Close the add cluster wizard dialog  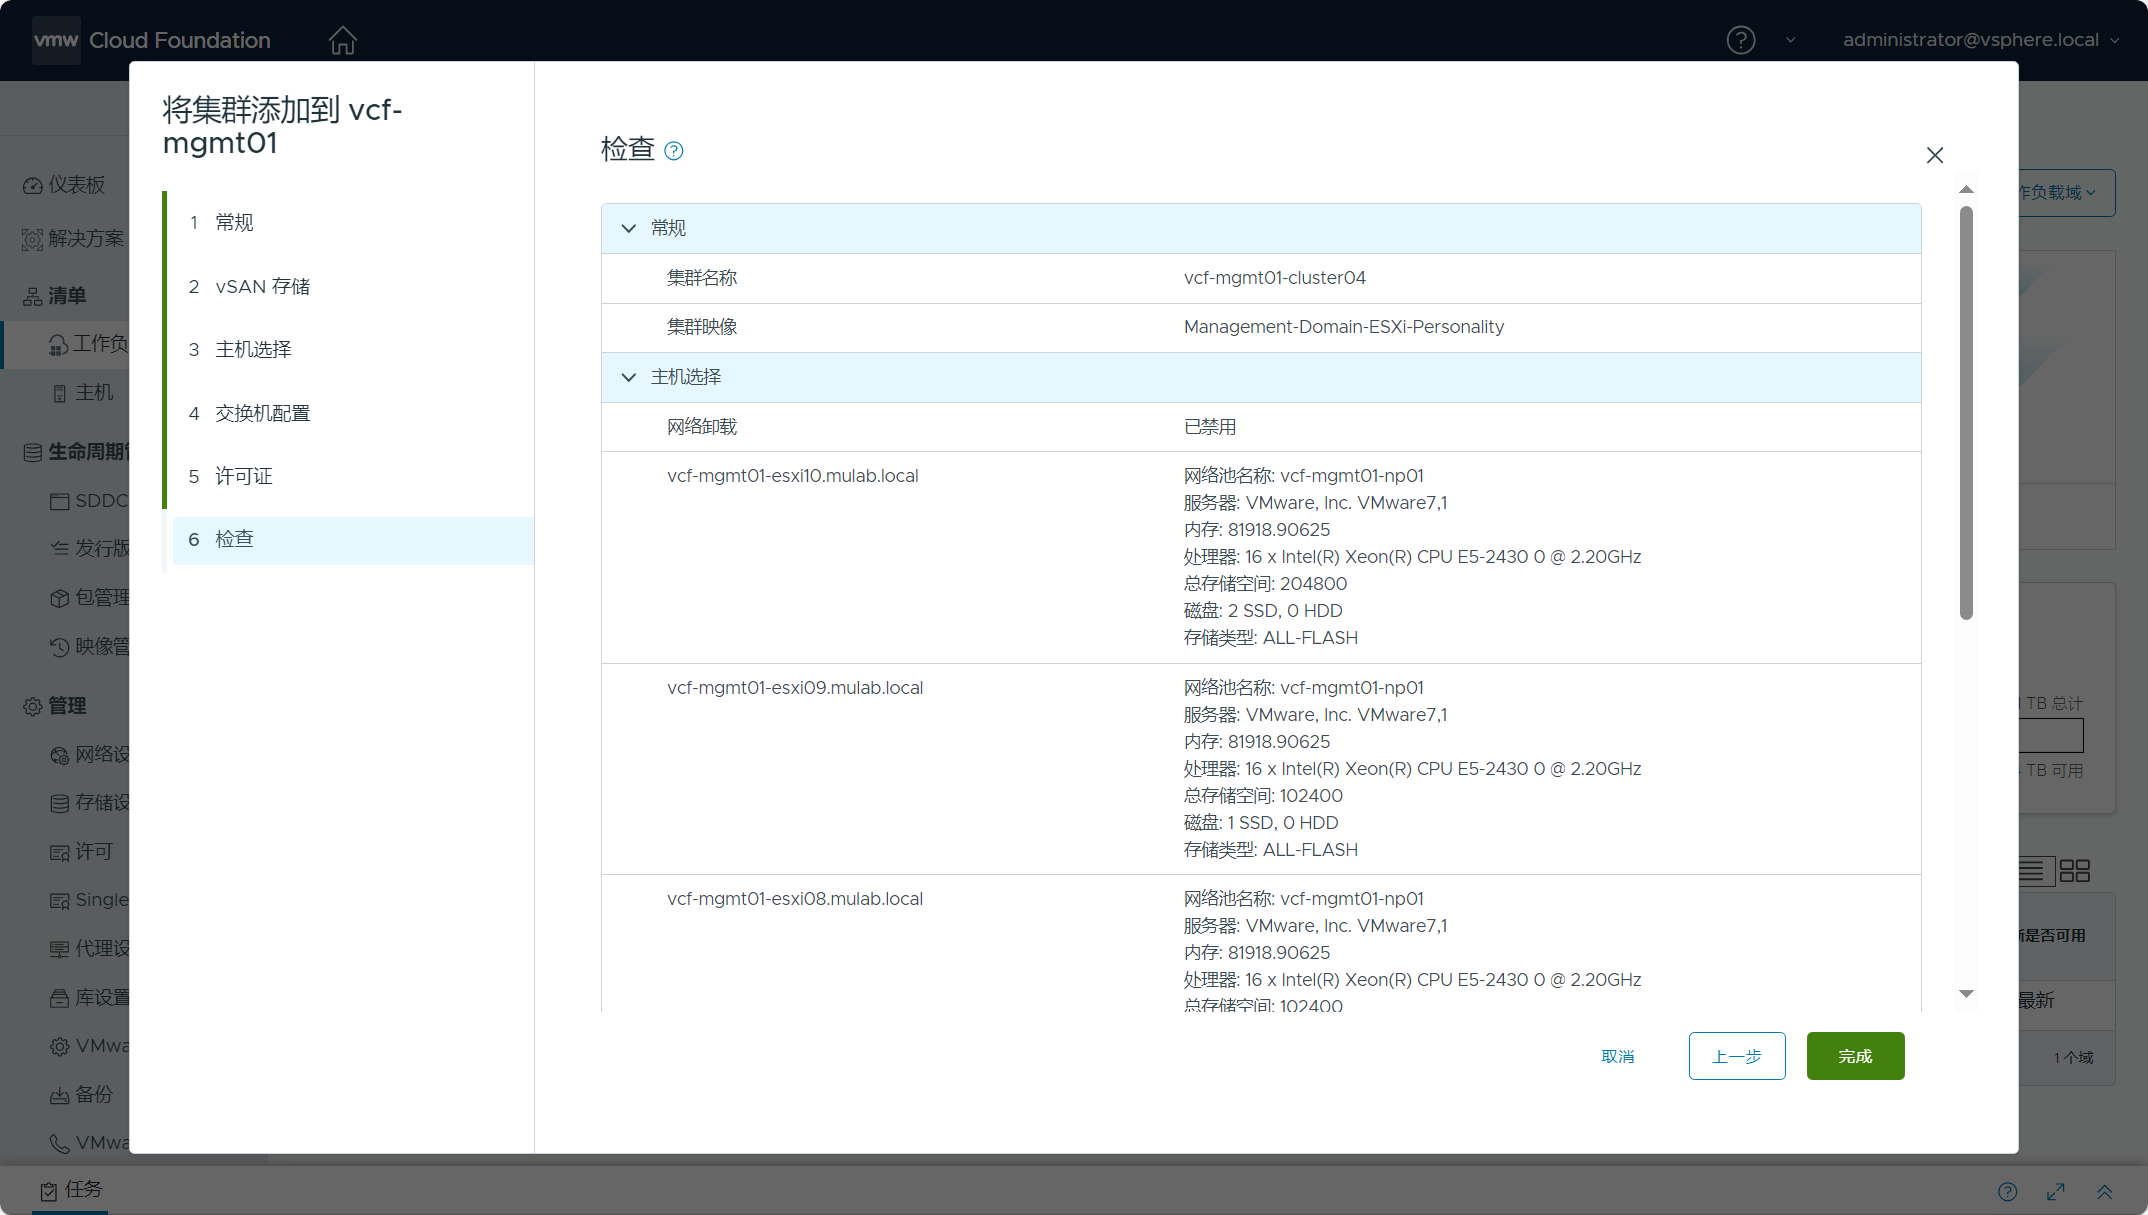(1935, 155)
